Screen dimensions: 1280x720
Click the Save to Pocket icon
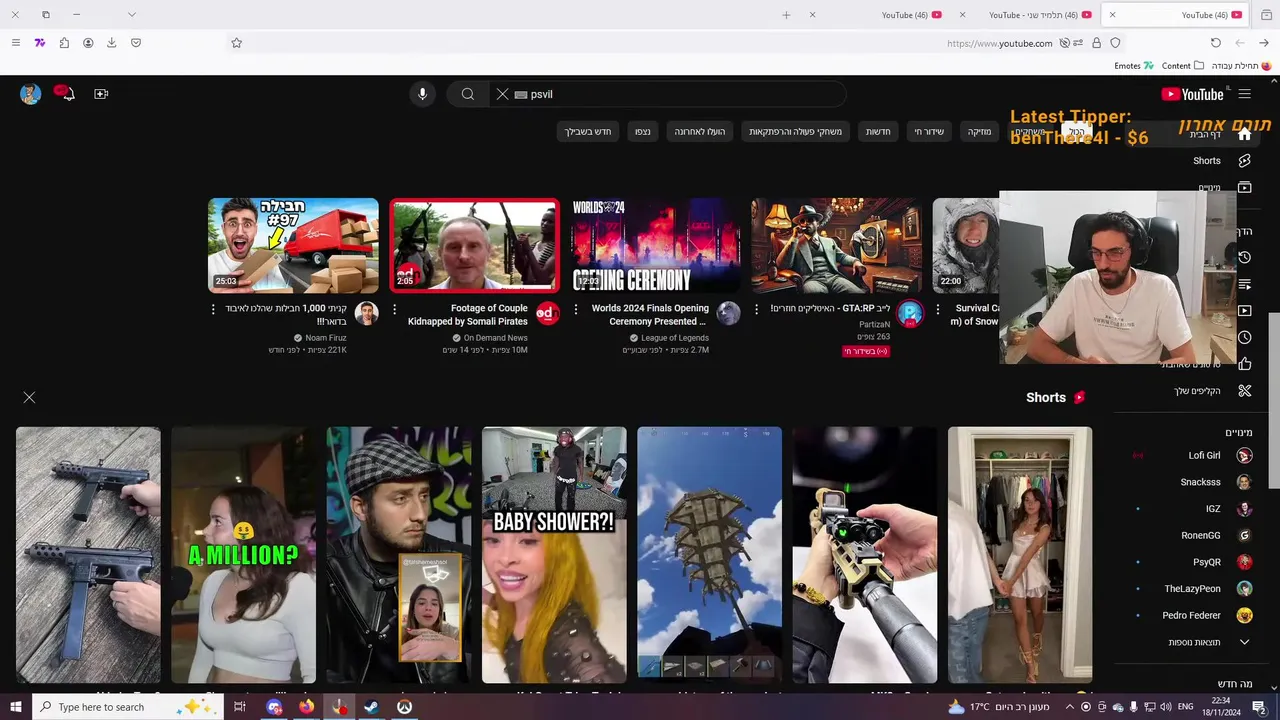click(x=136, y=43)
